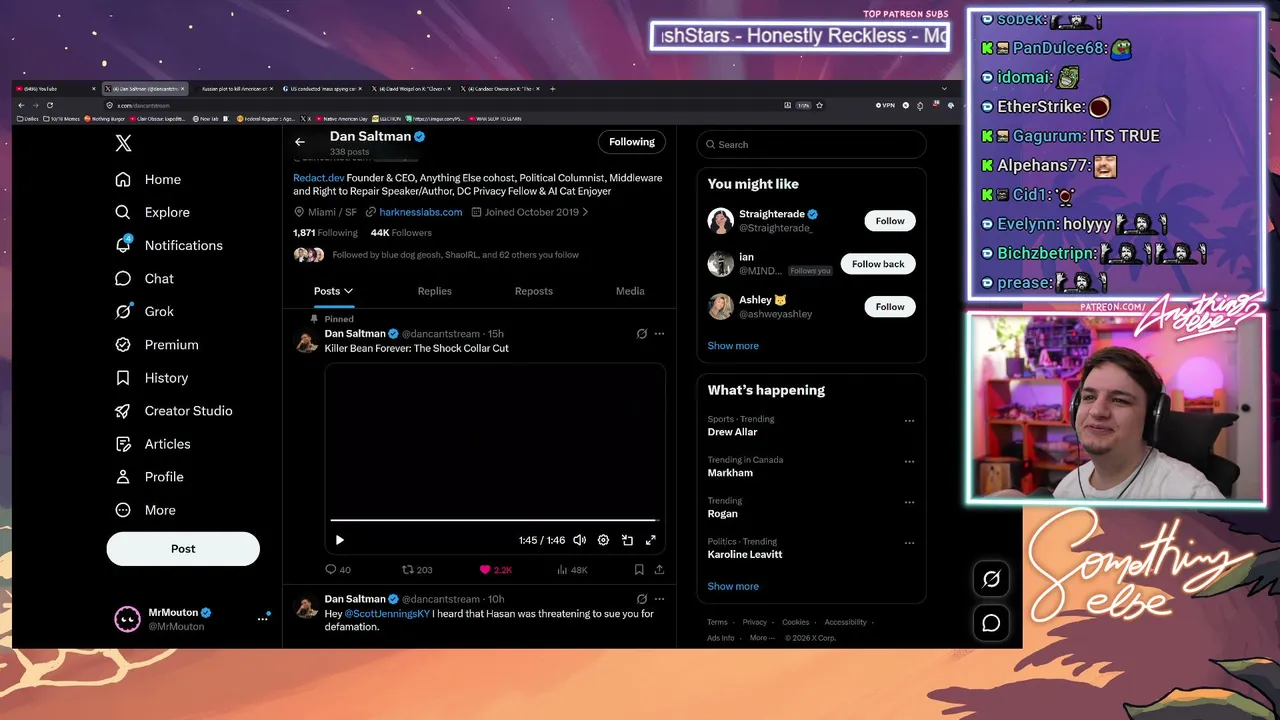
Task: Open the Drew Allar trending topic
Action: [732, 432]
